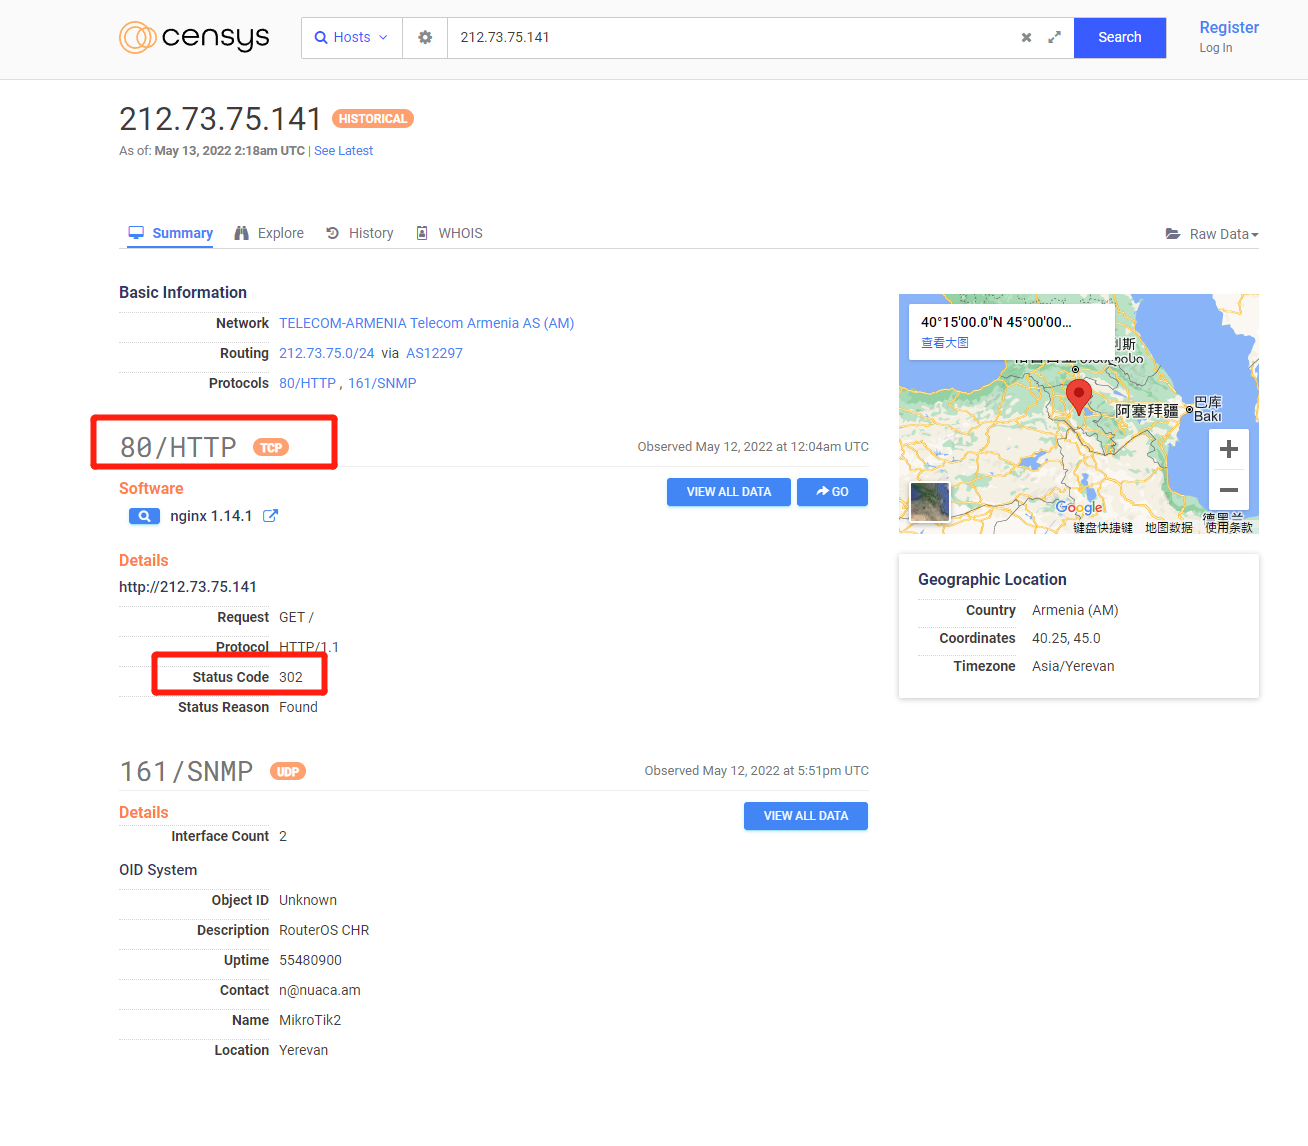The height and width of the screenshot is (1146, 1308).
Task: Click the contact value n@nuaca.am
Action: click(x=320, y=990)
